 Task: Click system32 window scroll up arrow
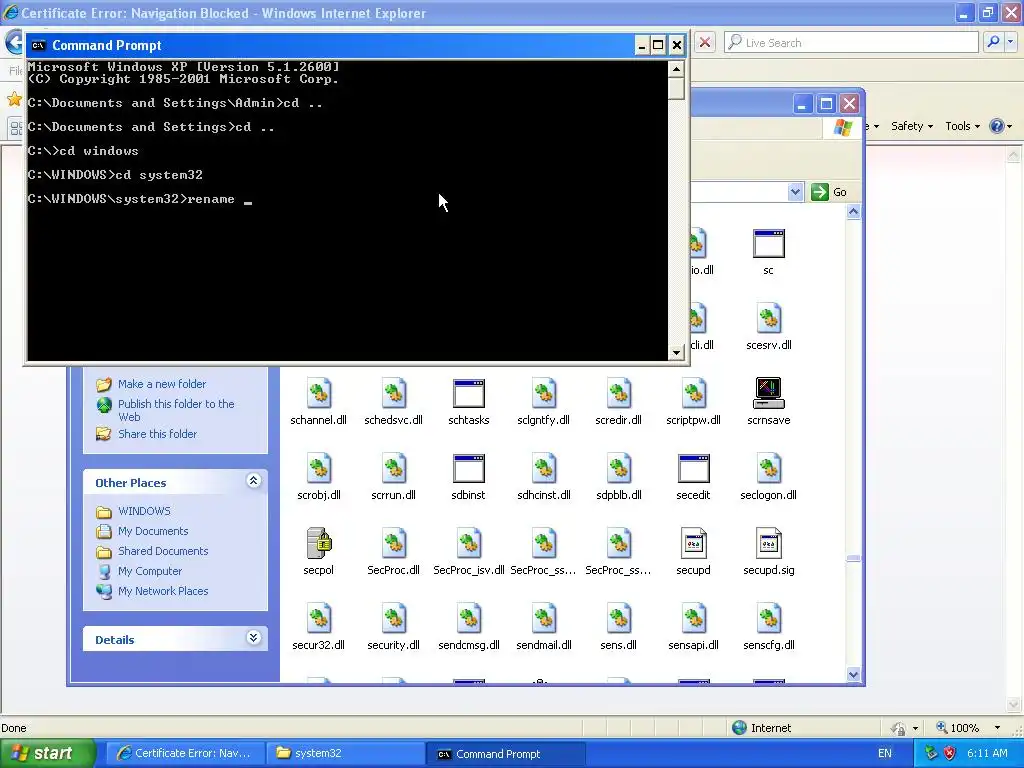pos(853,212)
